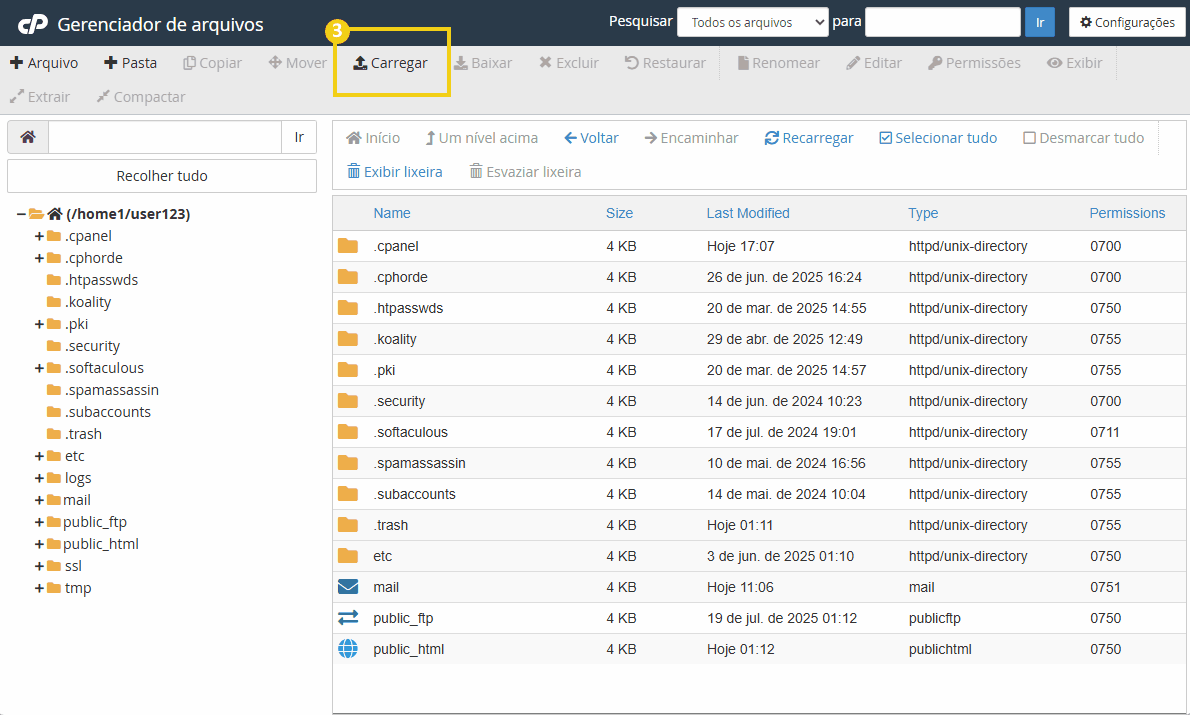The width and height of the screenshot is (1190, 715).
Task: Expand the logs tree folder
Action: (x=39, y=478)
